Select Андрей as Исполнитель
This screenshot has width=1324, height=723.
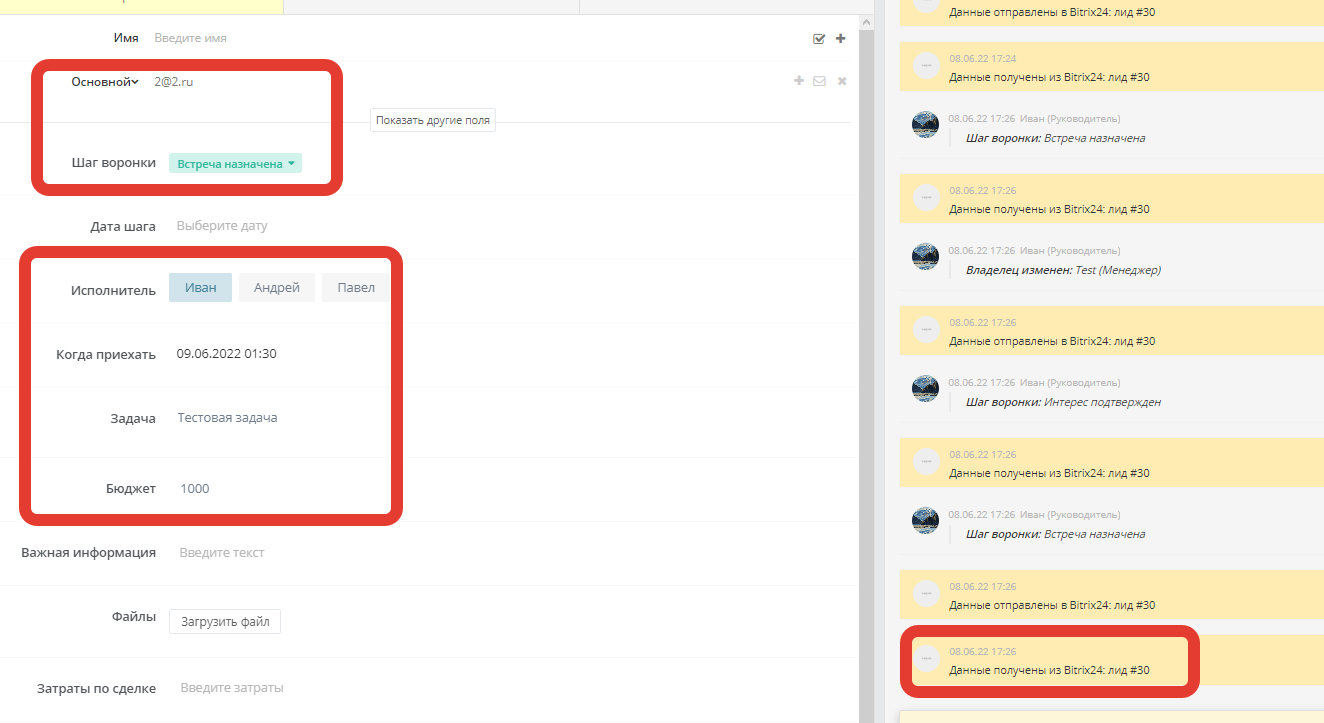click(x=277, y=287)
